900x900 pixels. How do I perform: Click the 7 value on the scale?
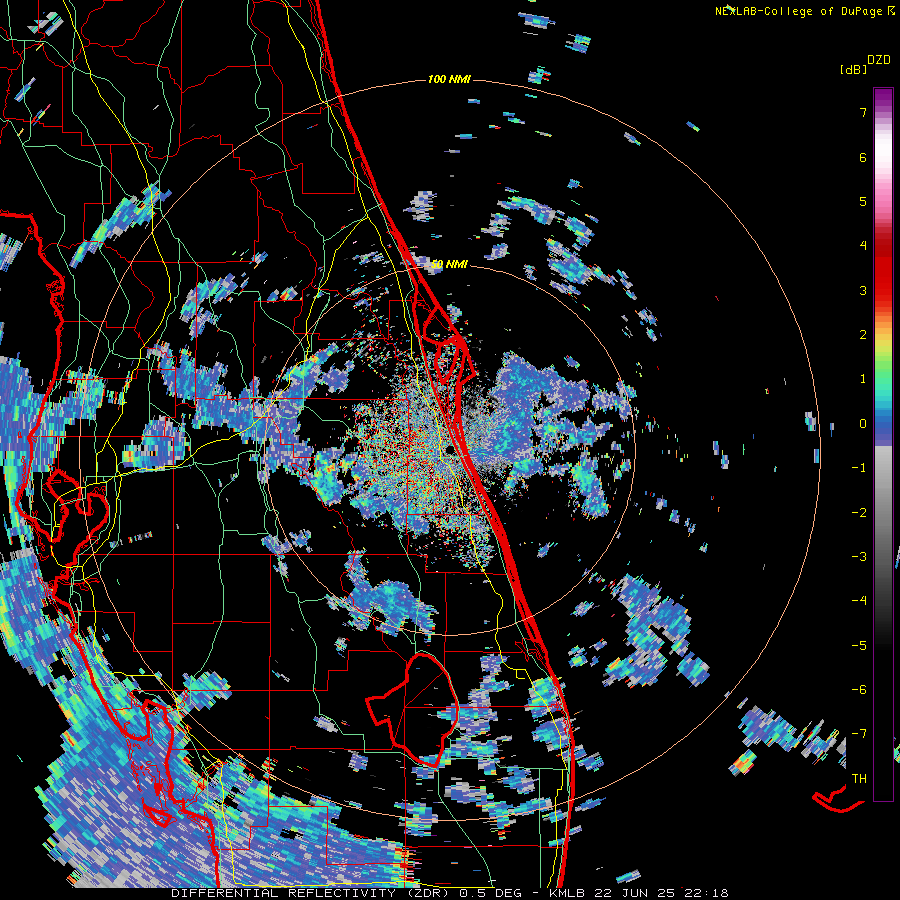point(863,112)
